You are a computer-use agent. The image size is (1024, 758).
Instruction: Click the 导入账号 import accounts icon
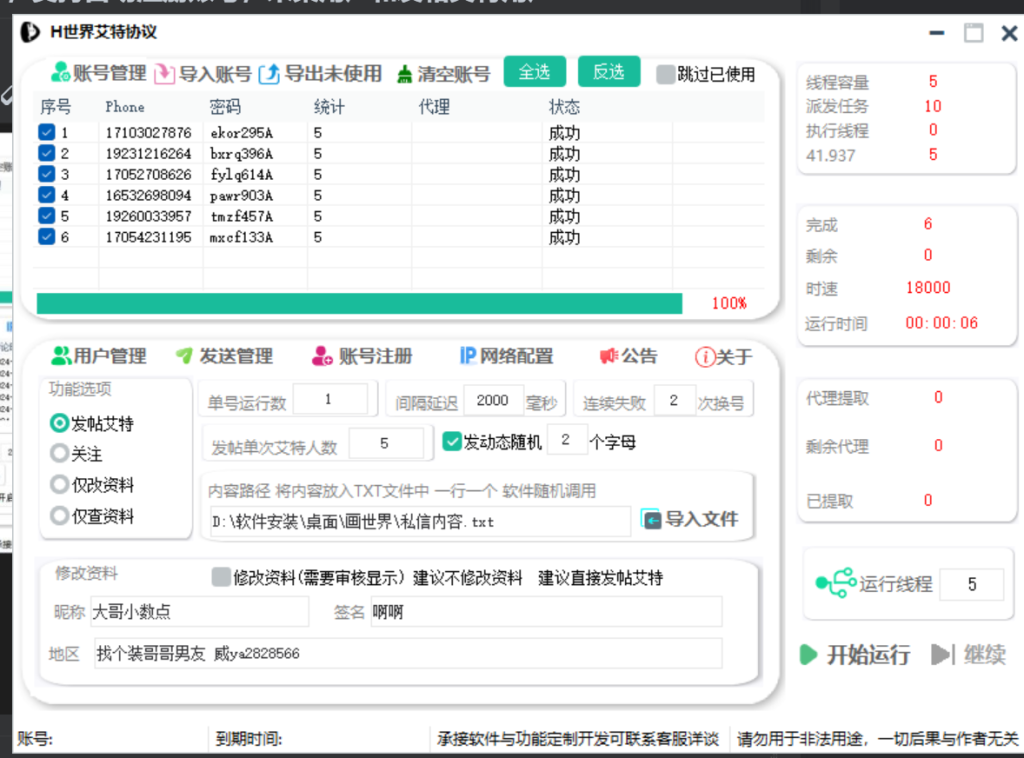167,73
